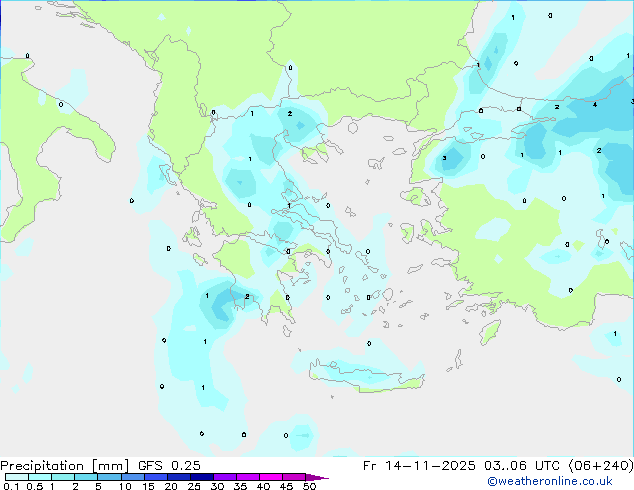Click the legend label '0.1'
Image resolution: width=634 pixels, height=490 pixels.
tap(11, 486)
